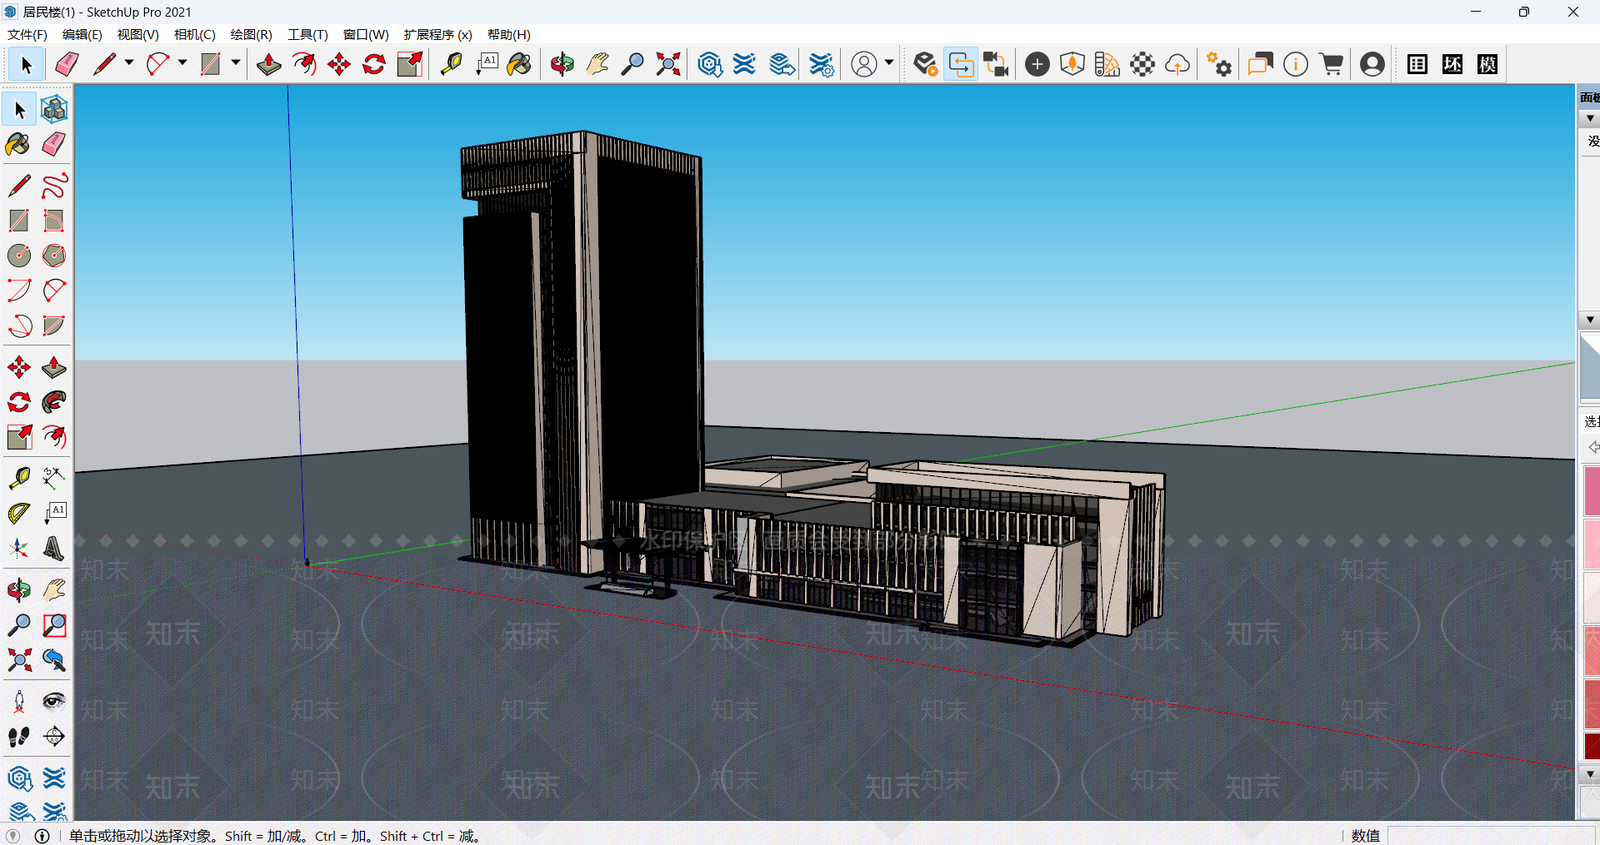Screen dimensions: 1600x845
Task: Select the Follow Me tool
Action: pos(54,402)
